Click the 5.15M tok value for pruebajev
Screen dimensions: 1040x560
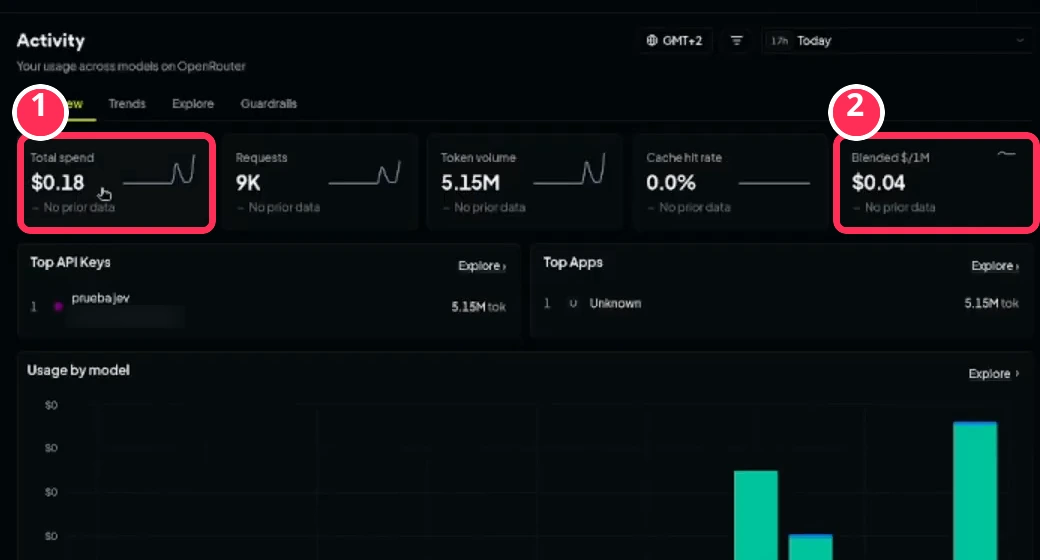click(x=478, y=307)
